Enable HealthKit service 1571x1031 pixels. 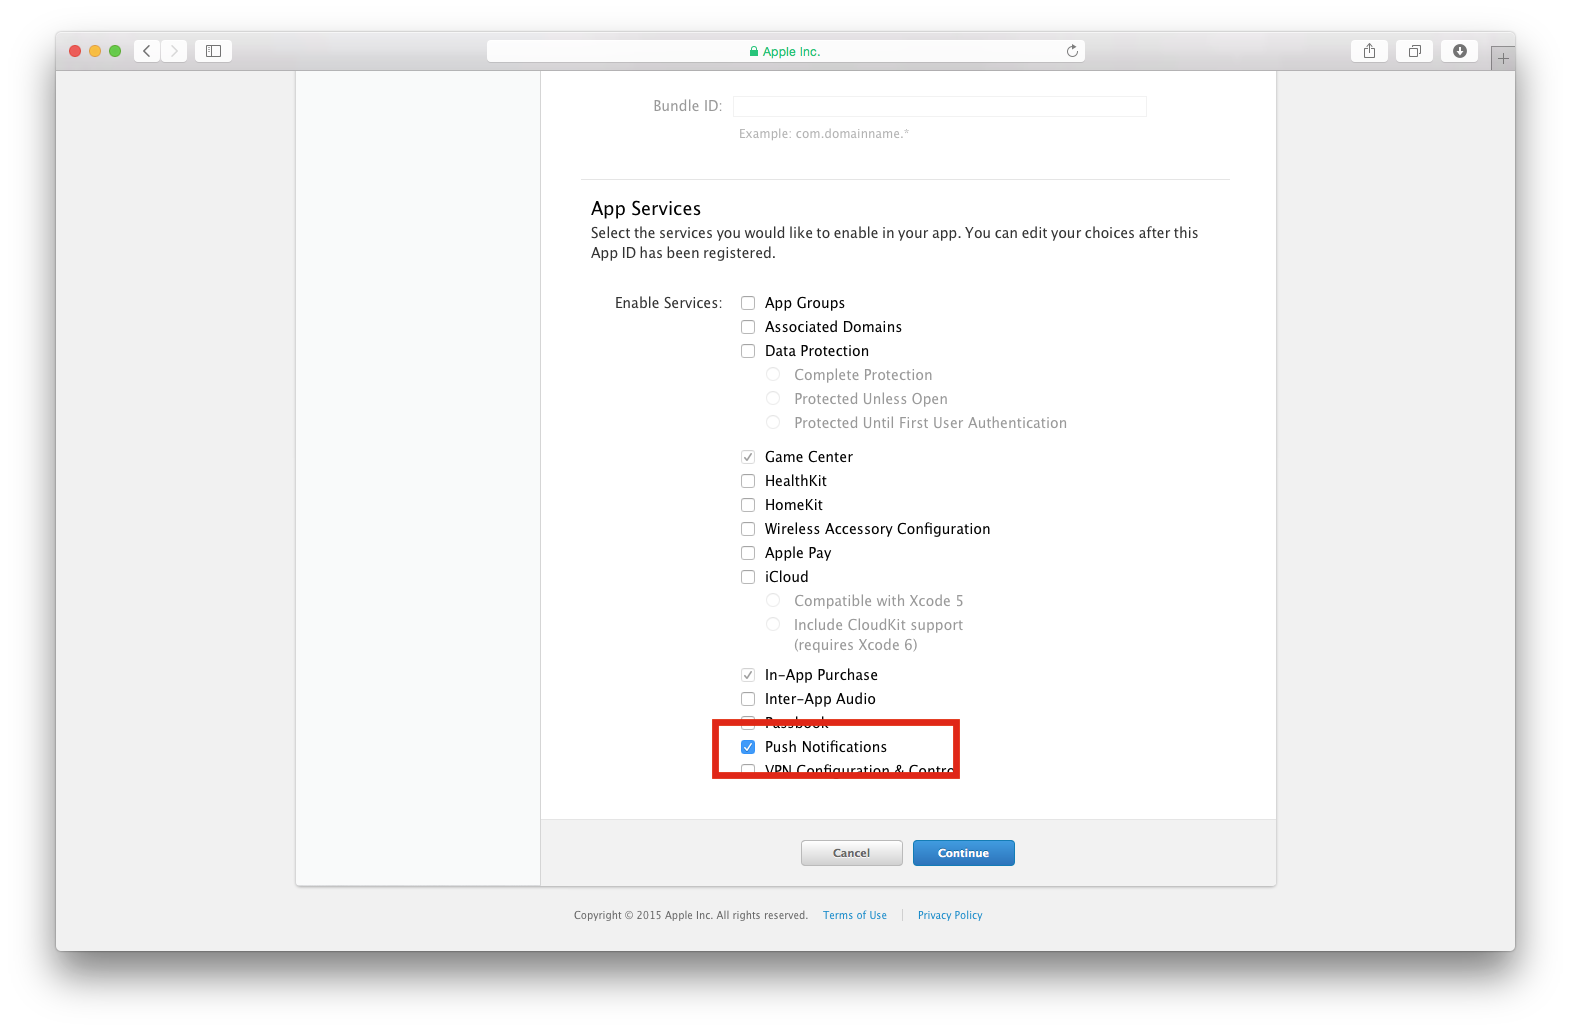coord(748,481)
